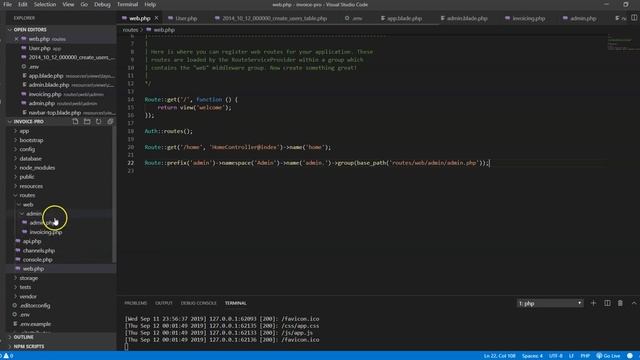Split the editor to the right

point(634,18)
